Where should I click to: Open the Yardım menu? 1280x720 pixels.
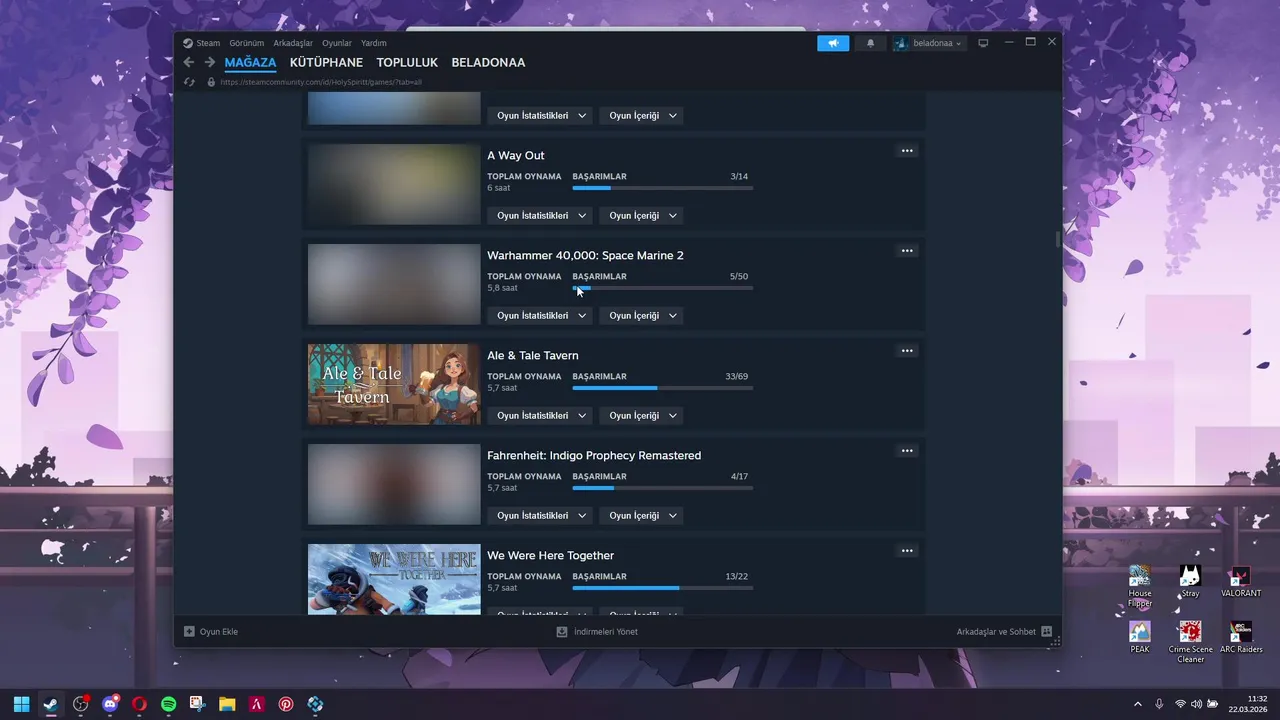[374, 43]
